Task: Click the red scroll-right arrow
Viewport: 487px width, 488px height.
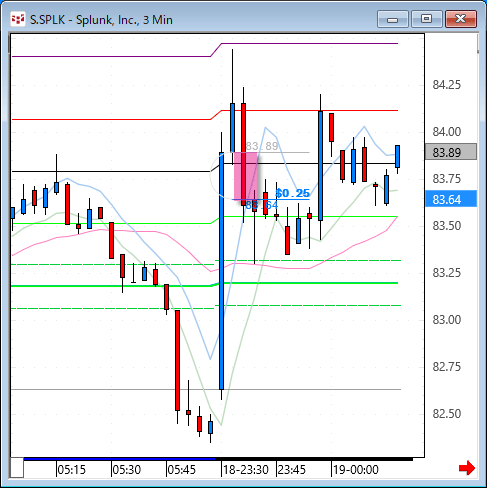Action: click(x=467, y=468)
